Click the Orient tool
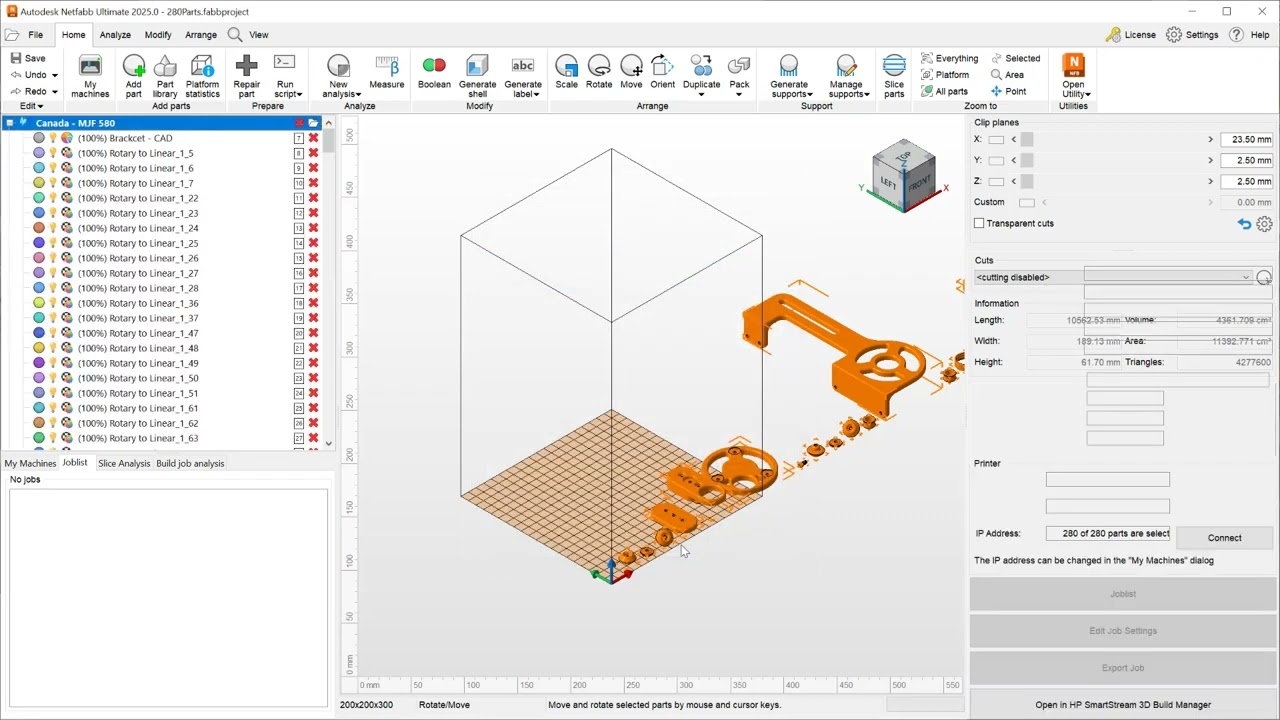Screen dimensions: 1280x720 point(662,73)
